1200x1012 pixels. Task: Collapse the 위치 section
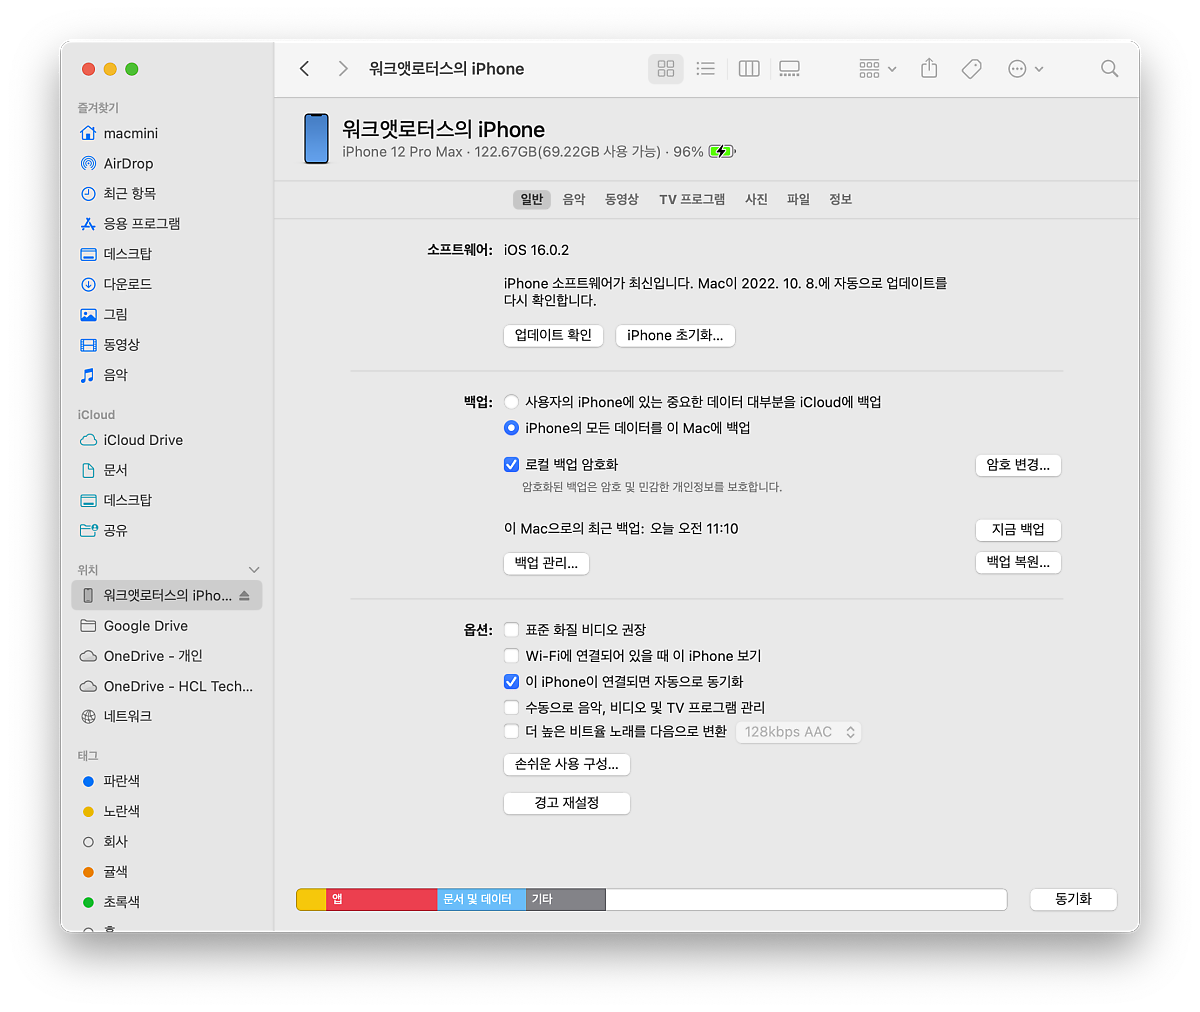[x=254, y=570]
